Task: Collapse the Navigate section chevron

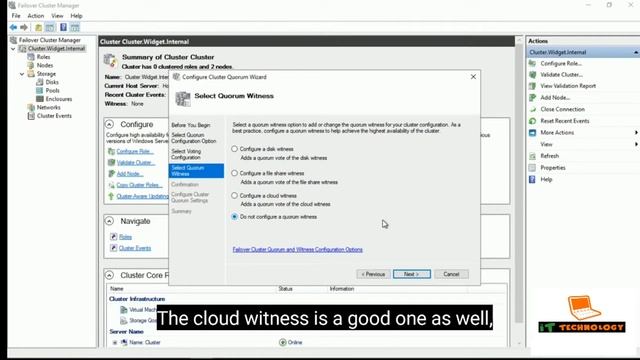Action: (x=109, y=221)
